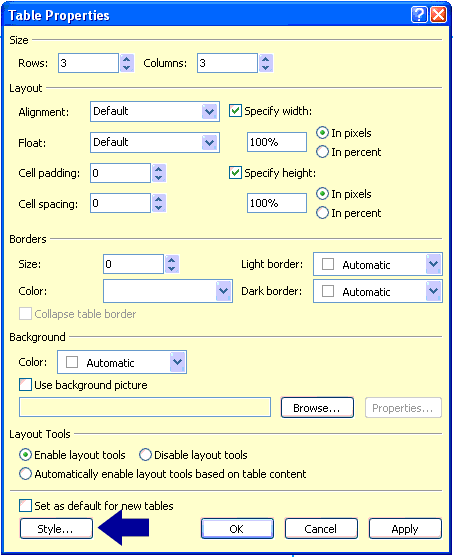This screenshot has width=453, height=557.
Task: Click in the background picture path field
Action: click(x=145, y=407)
